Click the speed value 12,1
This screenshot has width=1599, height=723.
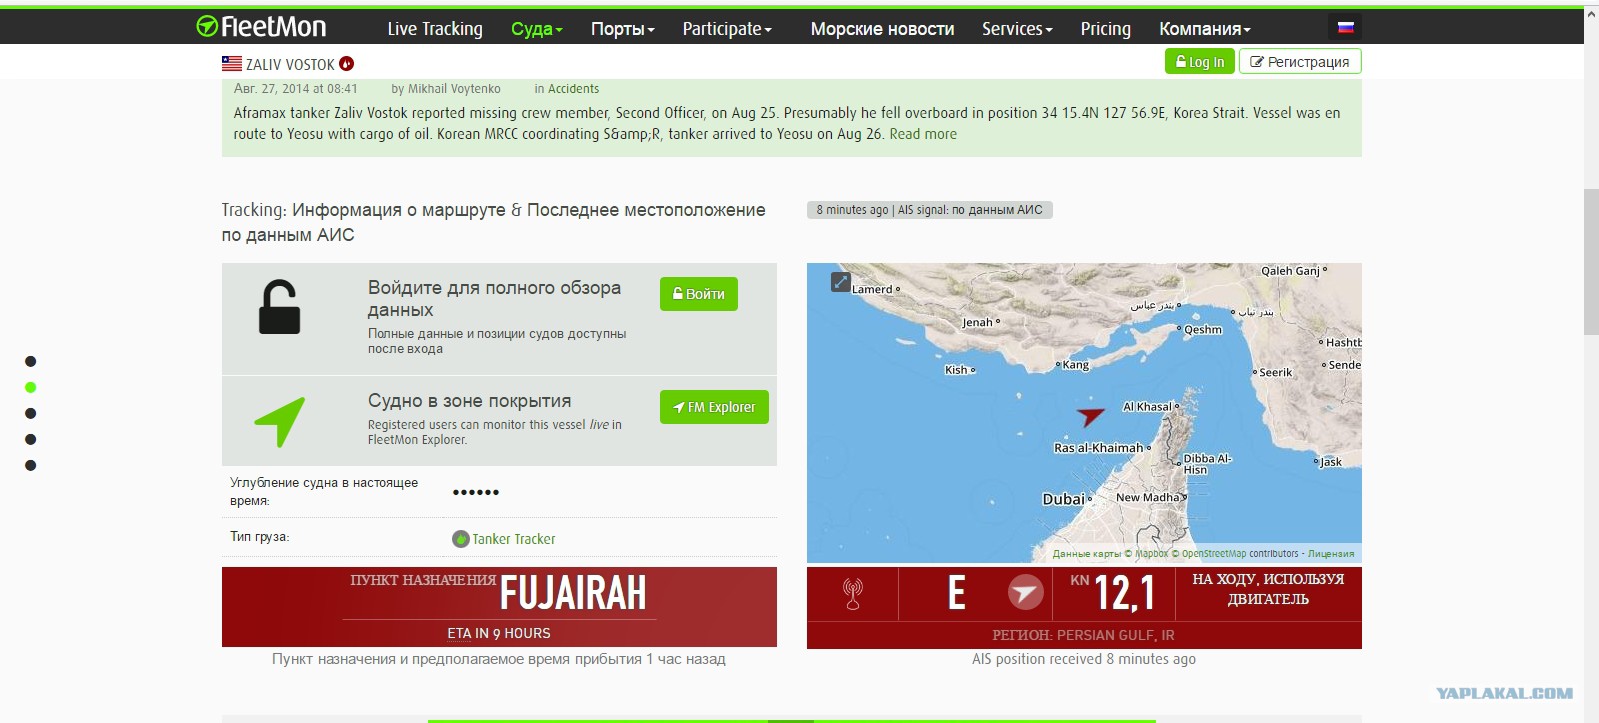pyautogui.click(x=1125, y=593)
